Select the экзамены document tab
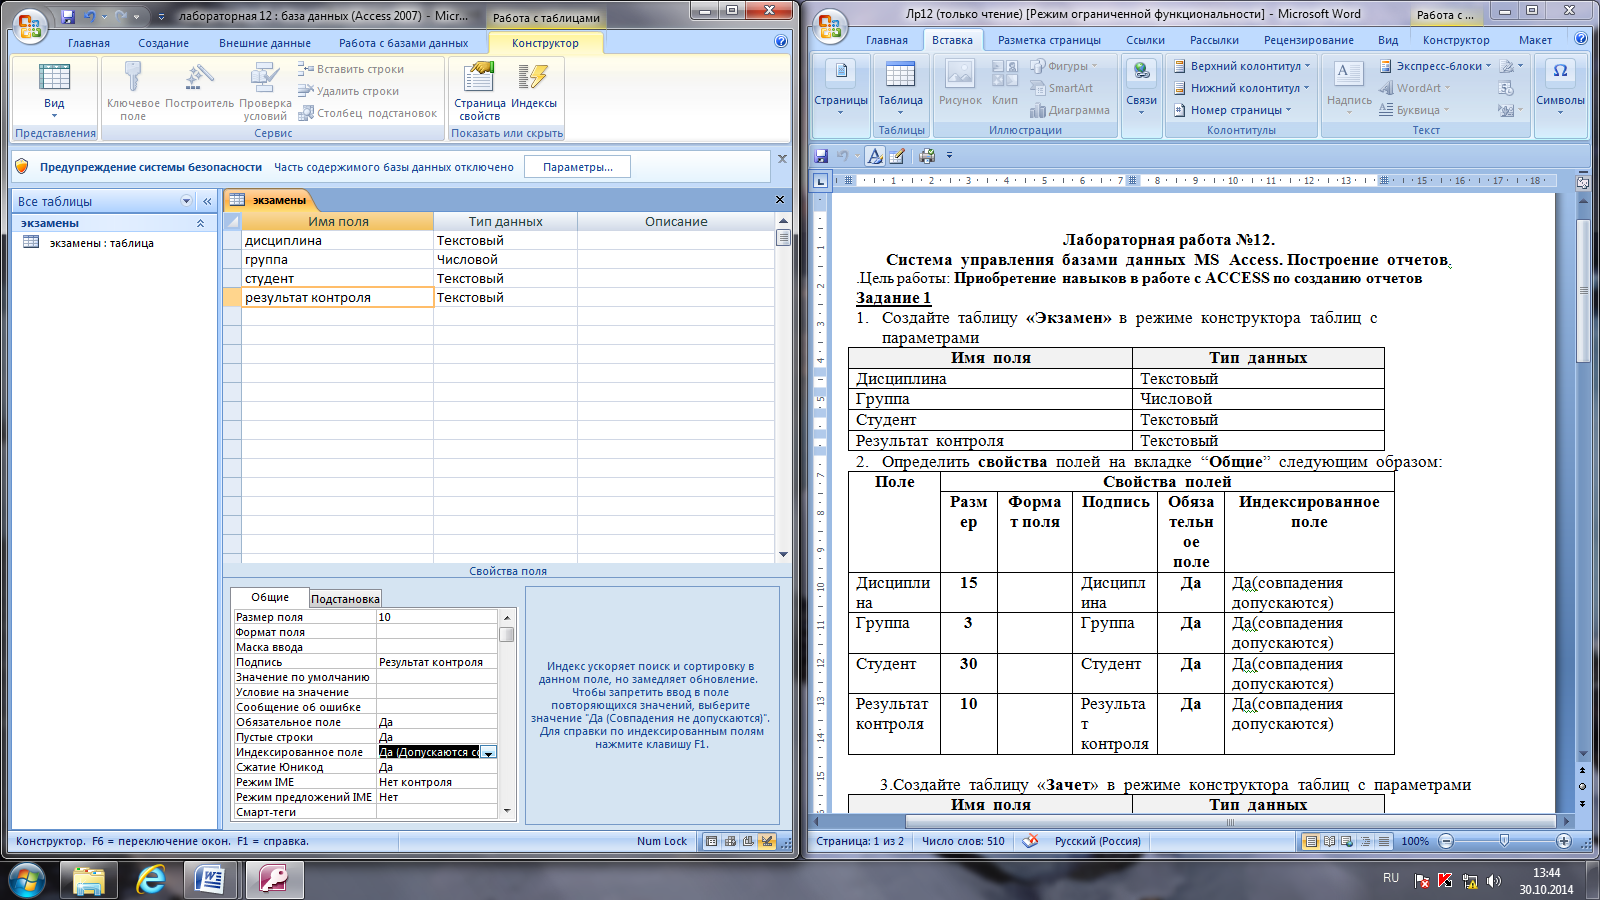 coord(268,200)
